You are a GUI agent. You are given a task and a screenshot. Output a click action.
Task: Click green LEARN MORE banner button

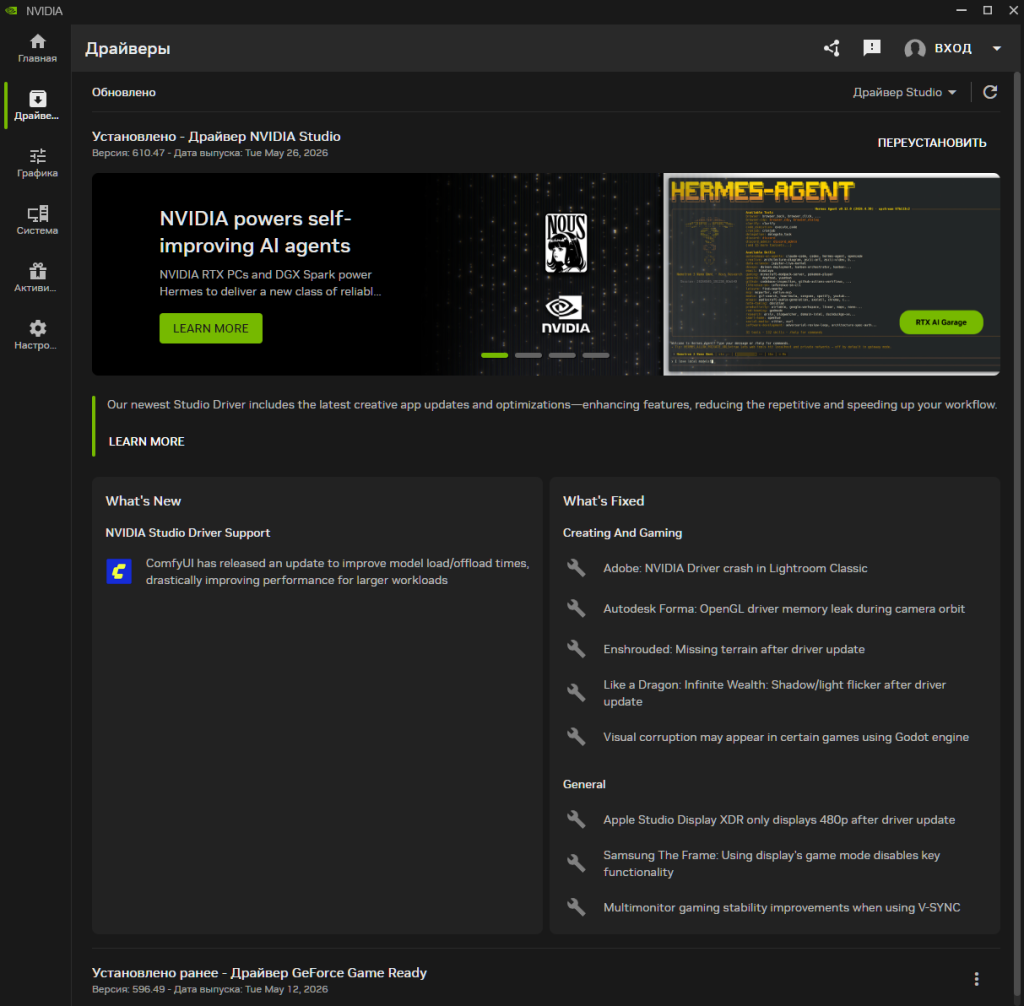coord(211,329)
